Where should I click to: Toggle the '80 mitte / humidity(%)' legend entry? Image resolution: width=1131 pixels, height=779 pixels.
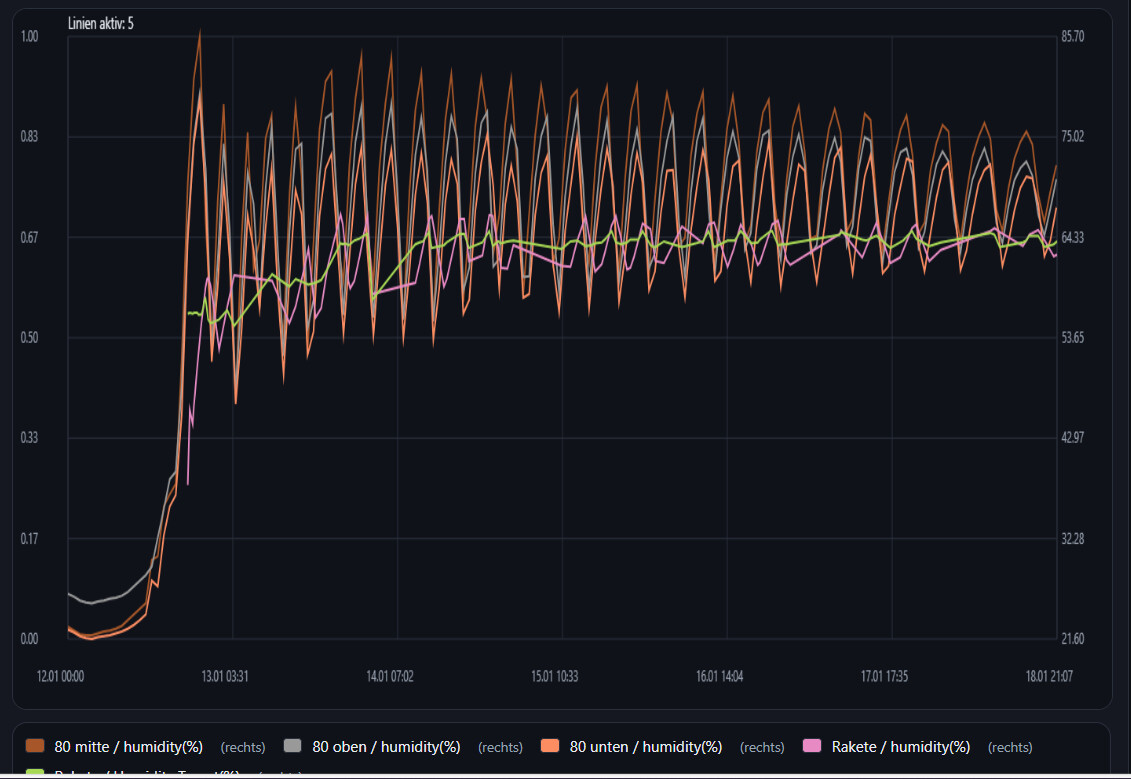click(128, 746)
